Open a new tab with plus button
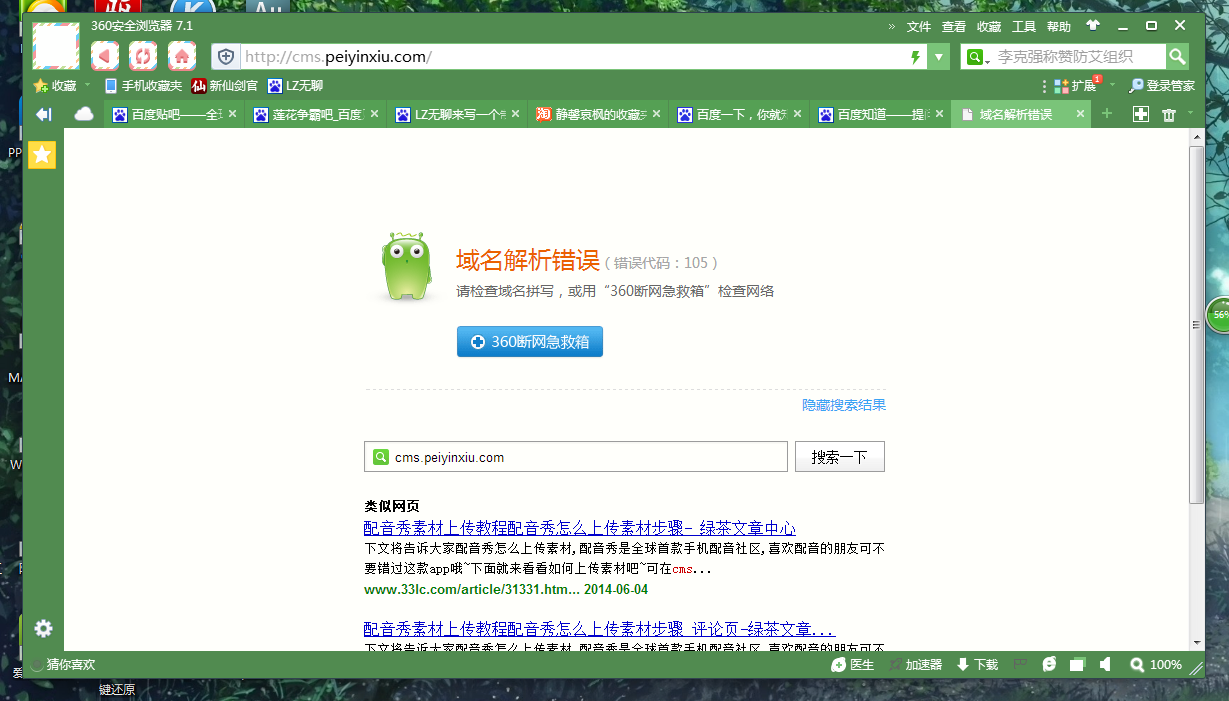1229x701 pixels. pos(1106,114)
